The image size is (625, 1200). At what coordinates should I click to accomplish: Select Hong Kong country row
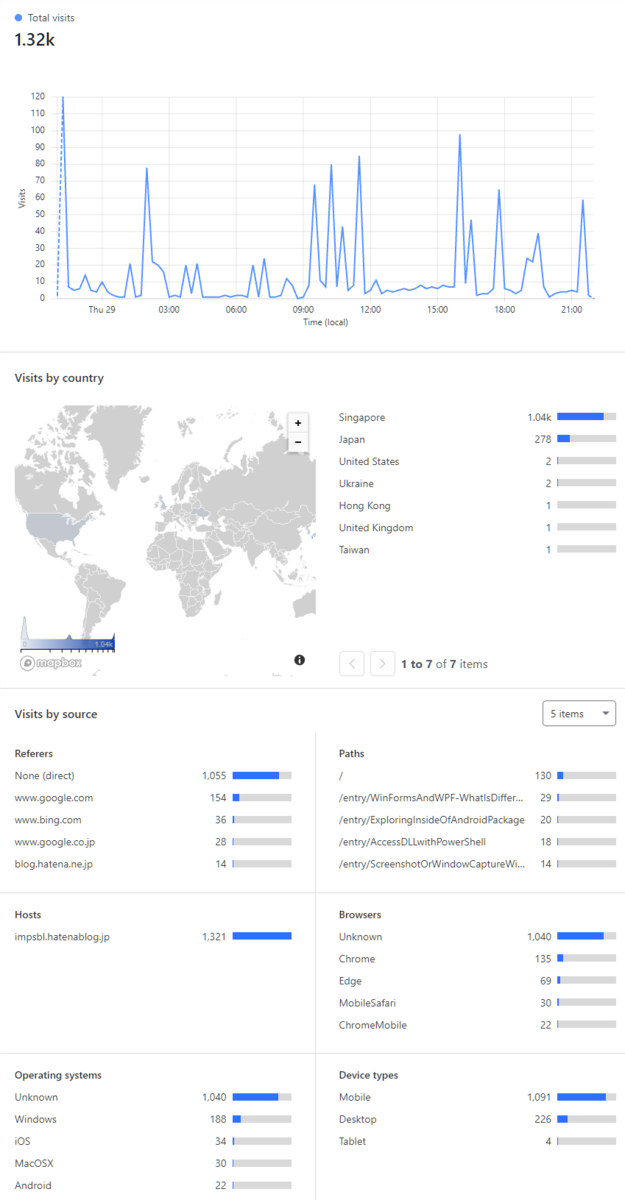click(x=477, y=505)
